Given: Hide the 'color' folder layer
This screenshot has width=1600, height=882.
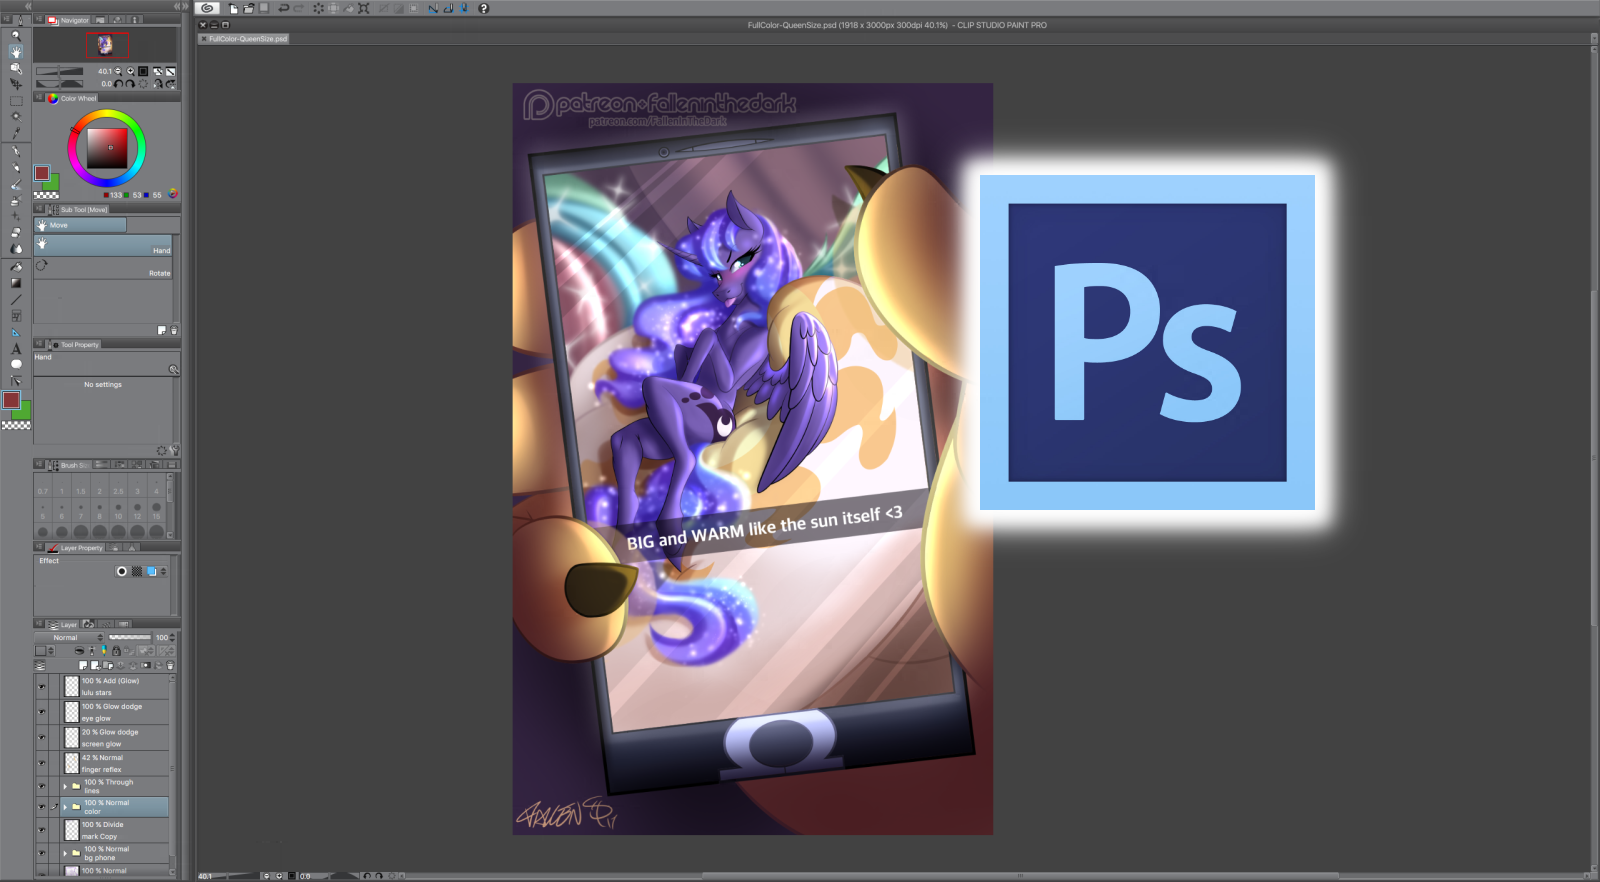Looking at the screenshot, I should [x=42, y=807].
